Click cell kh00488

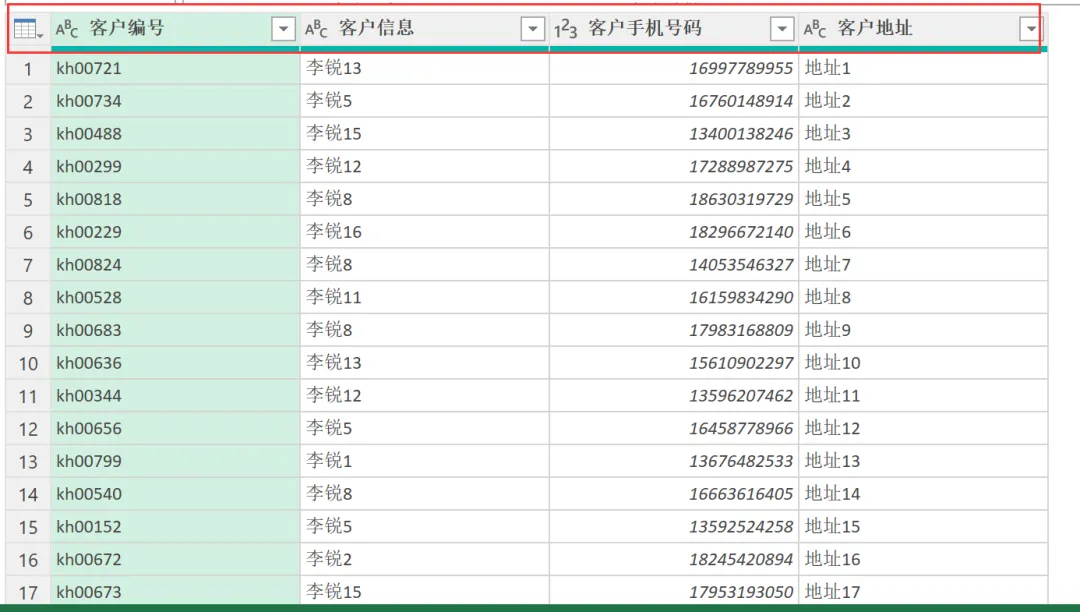point(176,134)
